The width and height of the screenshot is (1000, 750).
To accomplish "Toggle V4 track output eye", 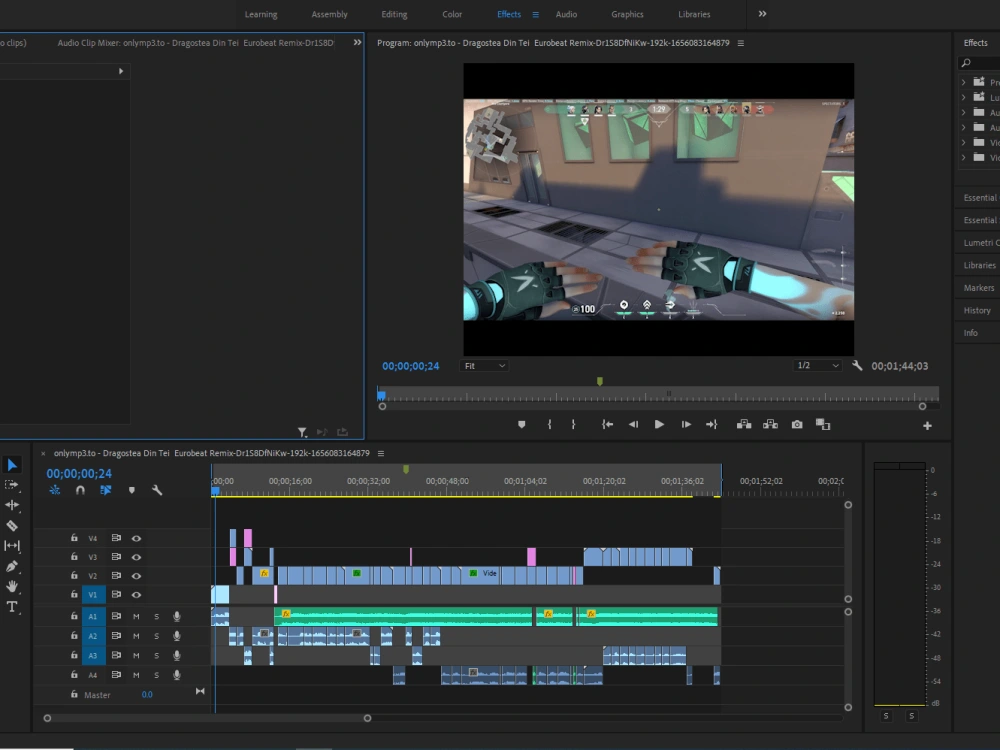I will pos(136,538).
